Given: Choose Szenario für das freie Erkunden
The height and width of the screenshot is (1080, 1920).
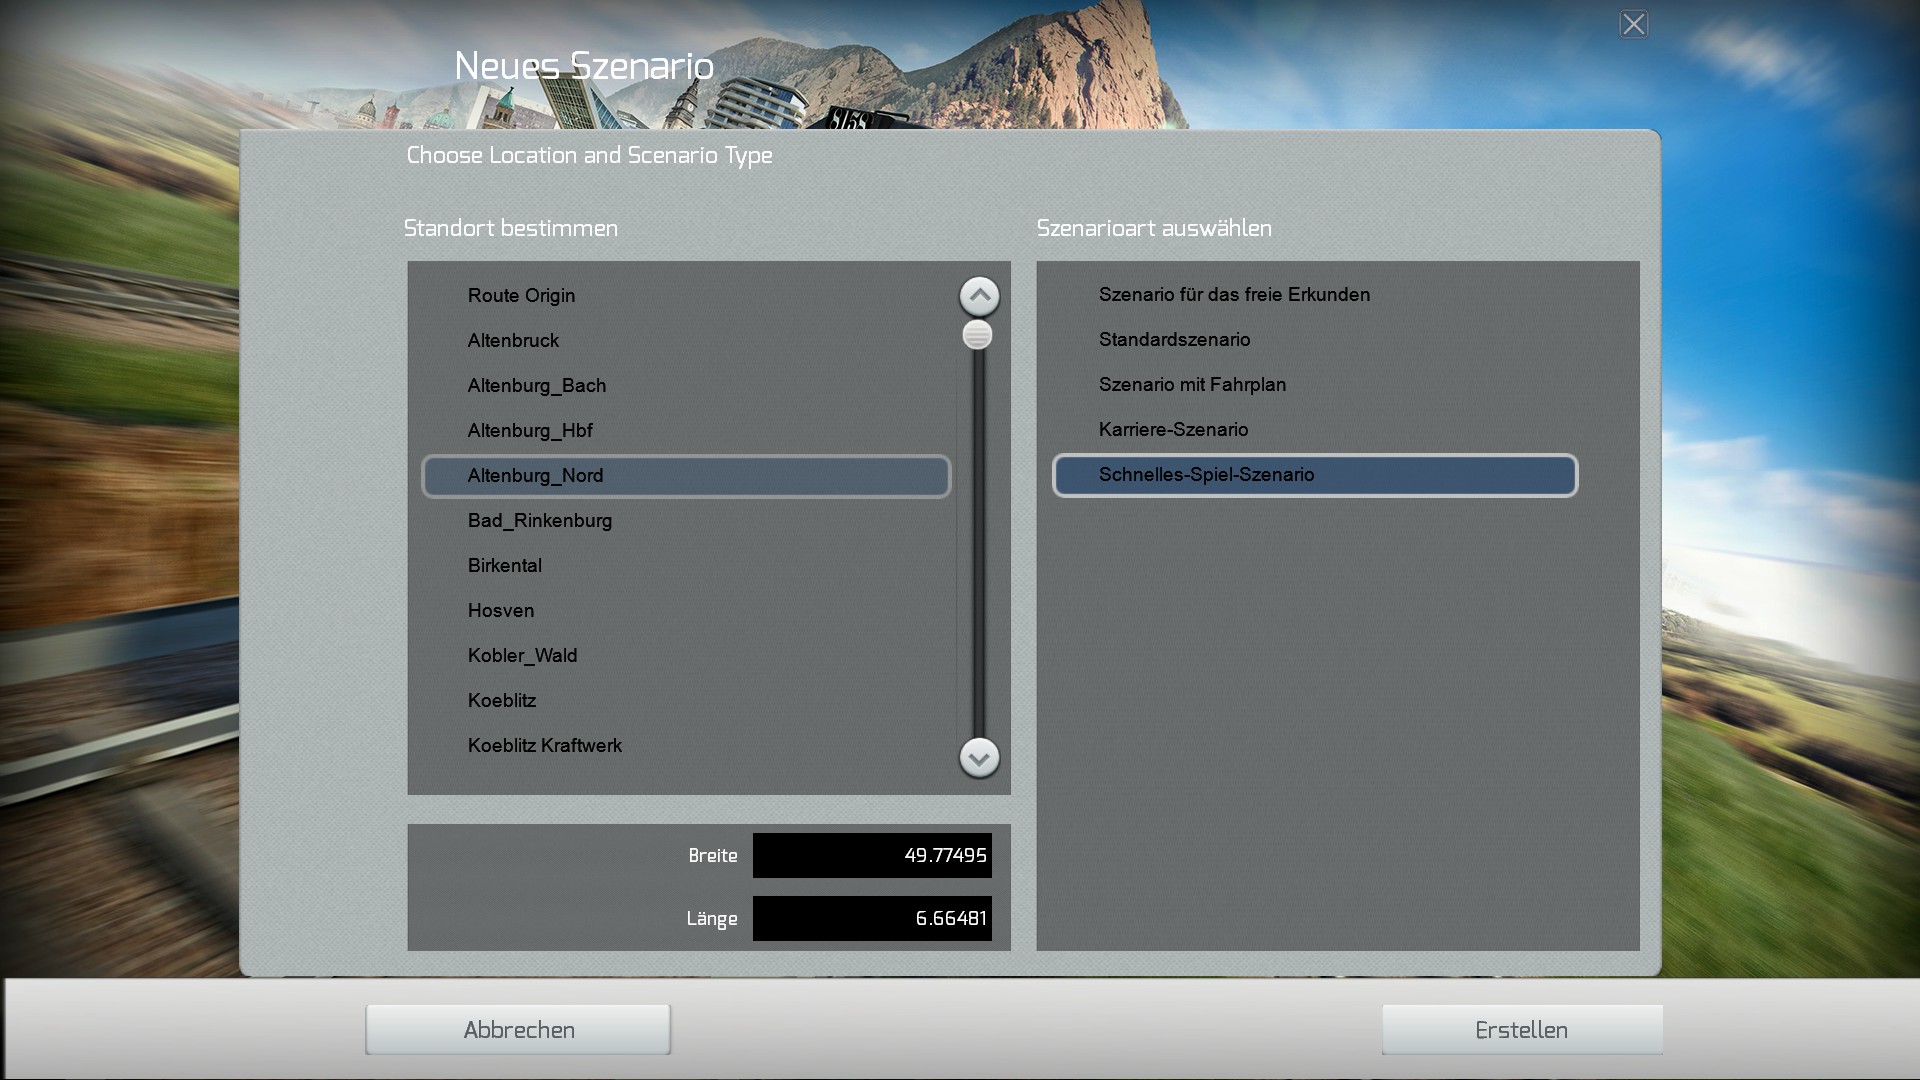Looking at the screenshot, I should (x=1234, y=295).
